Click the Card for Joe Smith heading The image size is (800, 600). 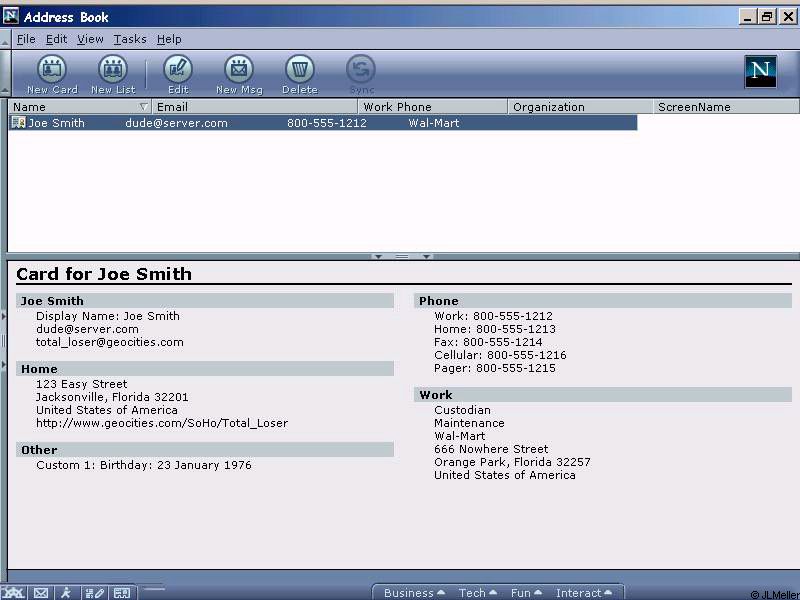[104, 274]
